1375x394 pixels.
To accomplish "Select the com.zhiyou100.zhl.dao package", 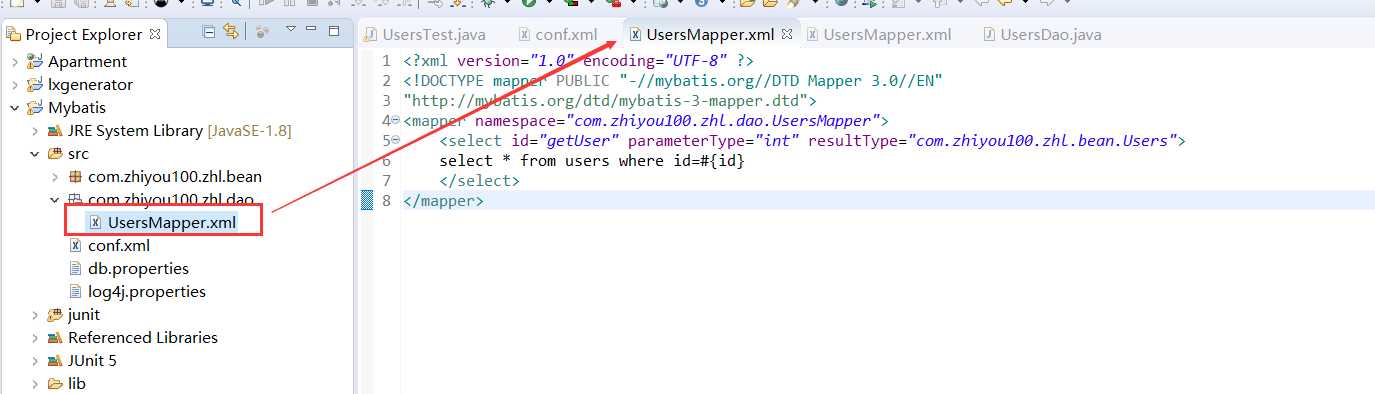I will pos(172,200).
